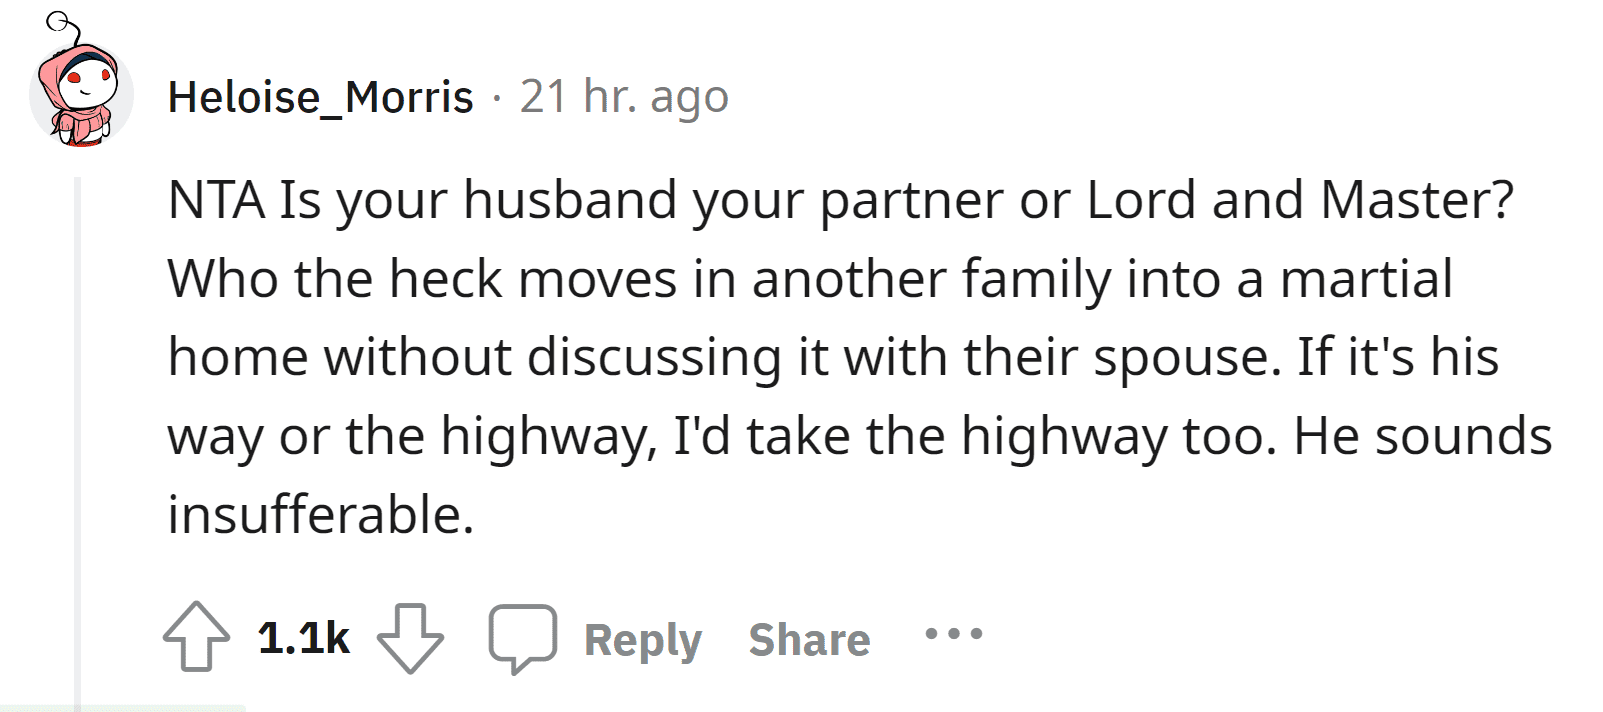Open the three-dot more options menu

click(954, 633)
